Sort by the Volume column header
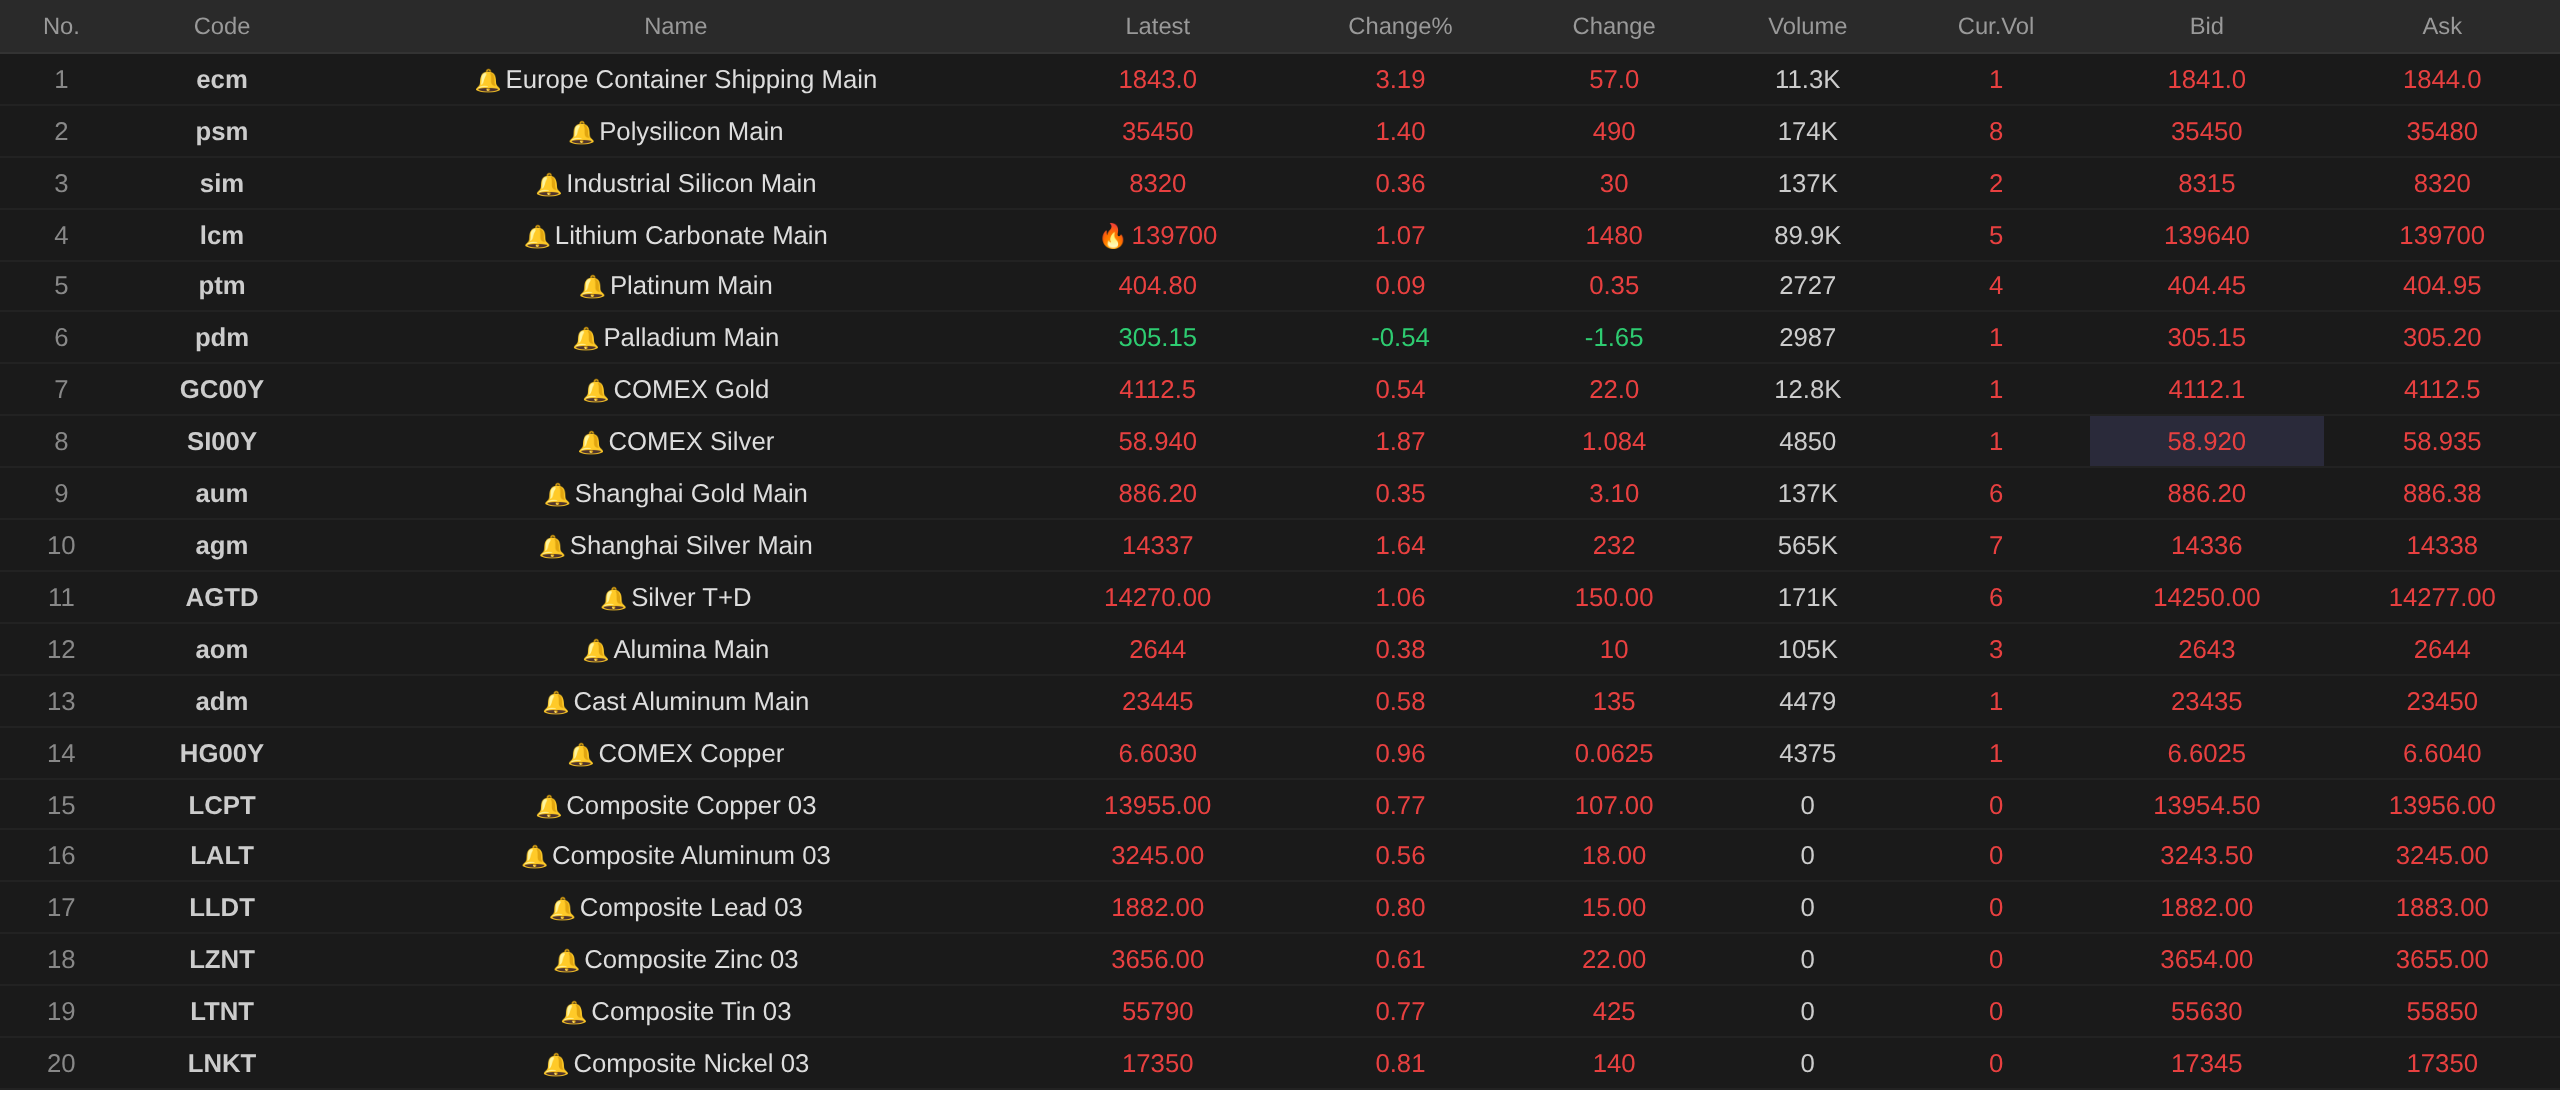Screen dimensions: 2560x1104 pyautogui.click(x=1807, y=26)
